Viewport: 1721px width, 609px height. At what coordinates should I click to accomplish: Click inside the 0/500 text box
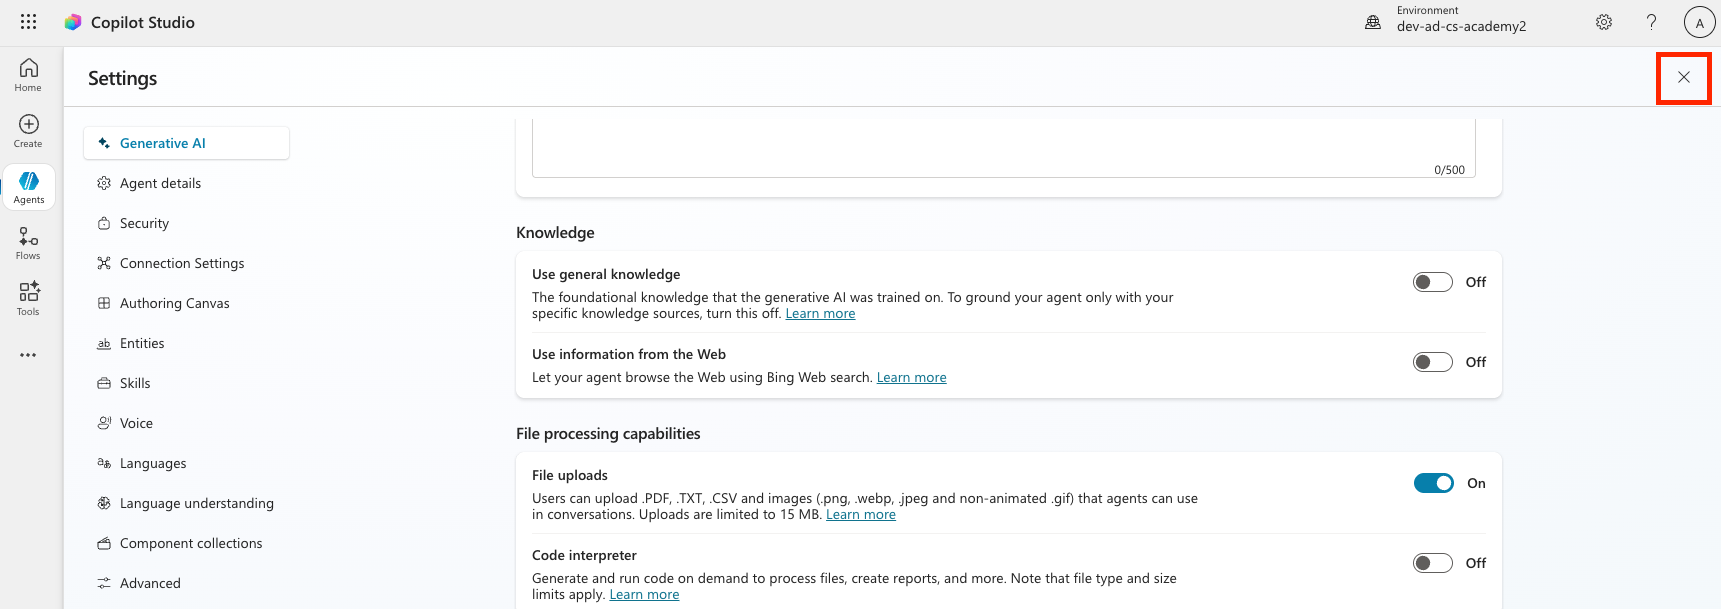click(x=1000, y=145)
